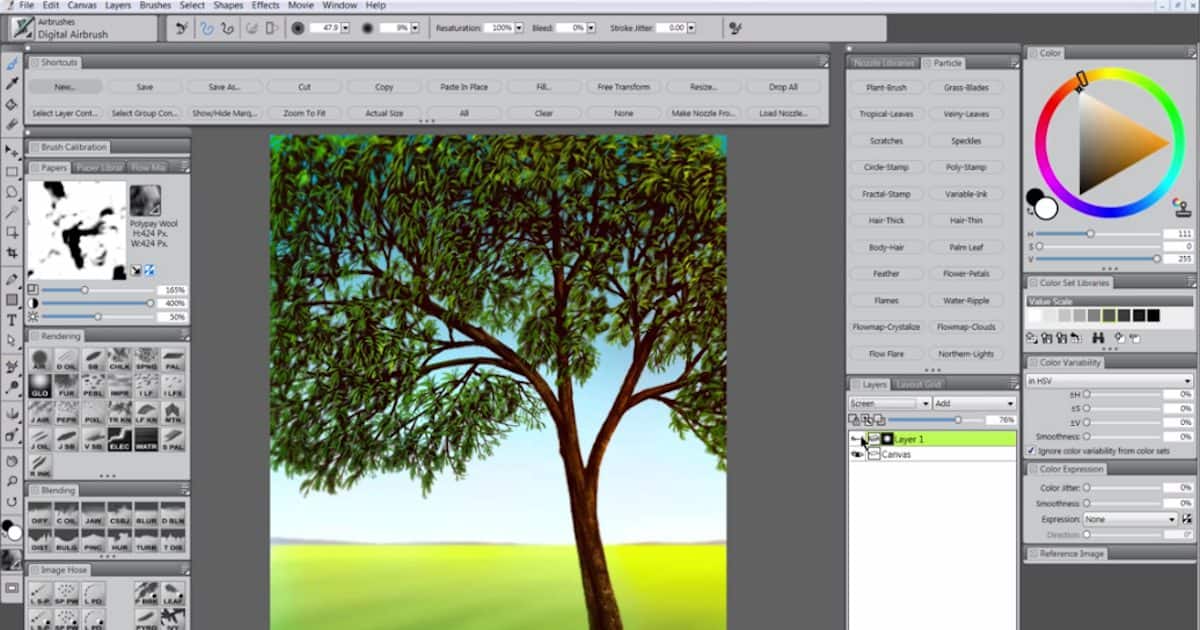1200x630 pixels.
Task: Uncheck Ignore color variability from color sets
Action: 1032,451
